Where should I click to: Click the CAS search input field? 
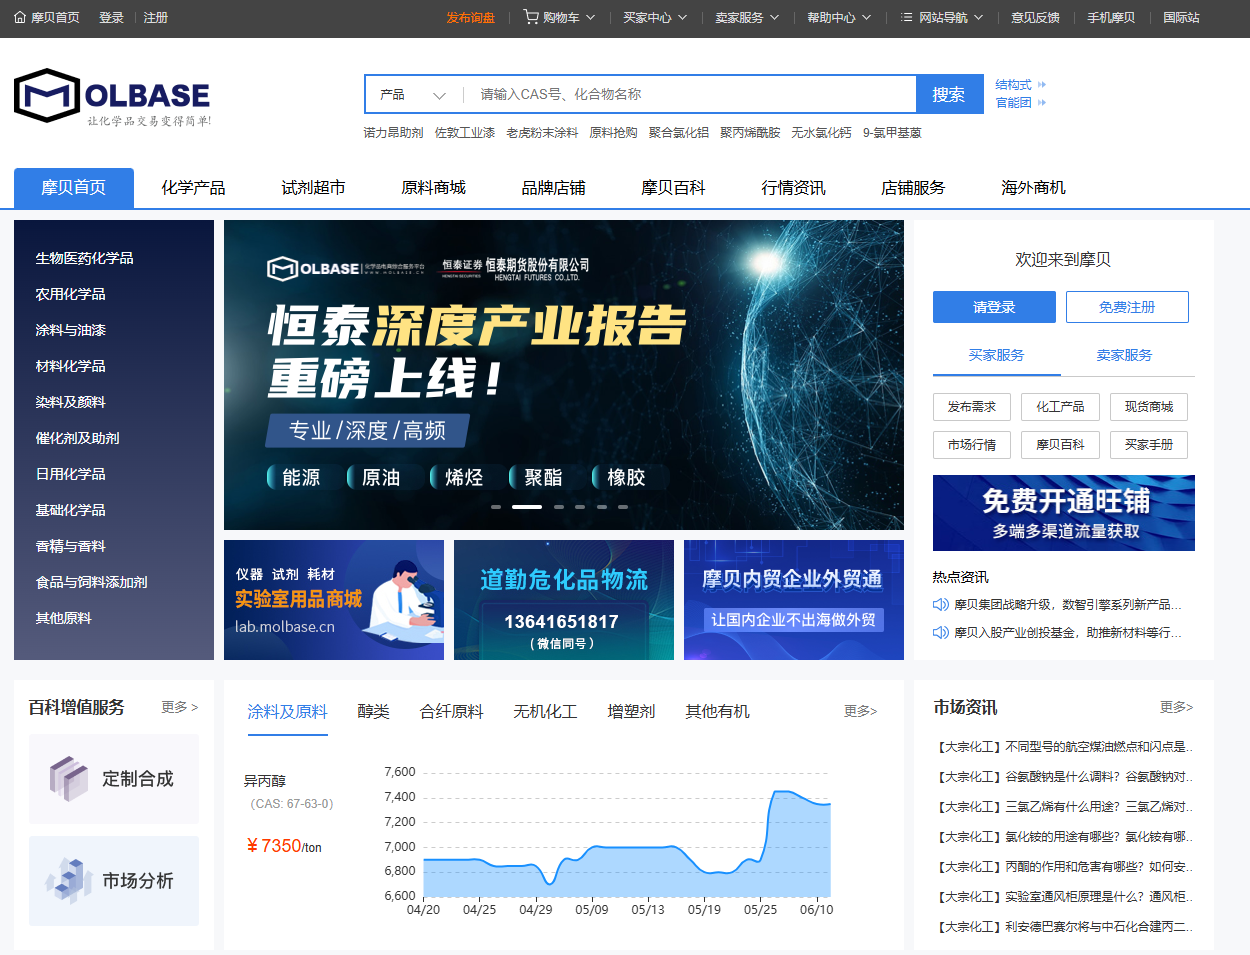[x=690, y=95]
